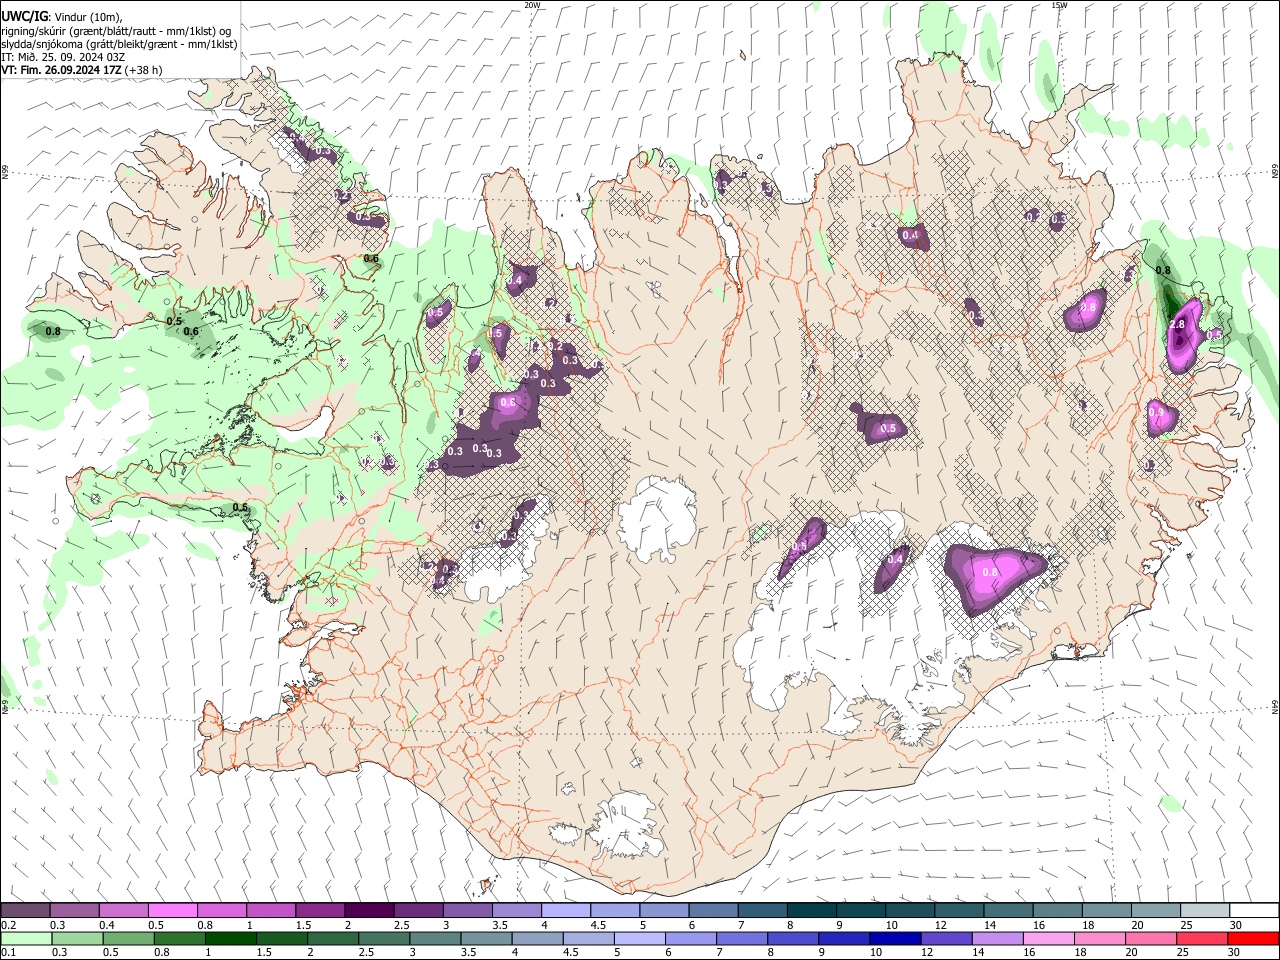This screenshot has width=1280, height=960.
Task: Click the 15W longitude label
Action: point(1059,5)
